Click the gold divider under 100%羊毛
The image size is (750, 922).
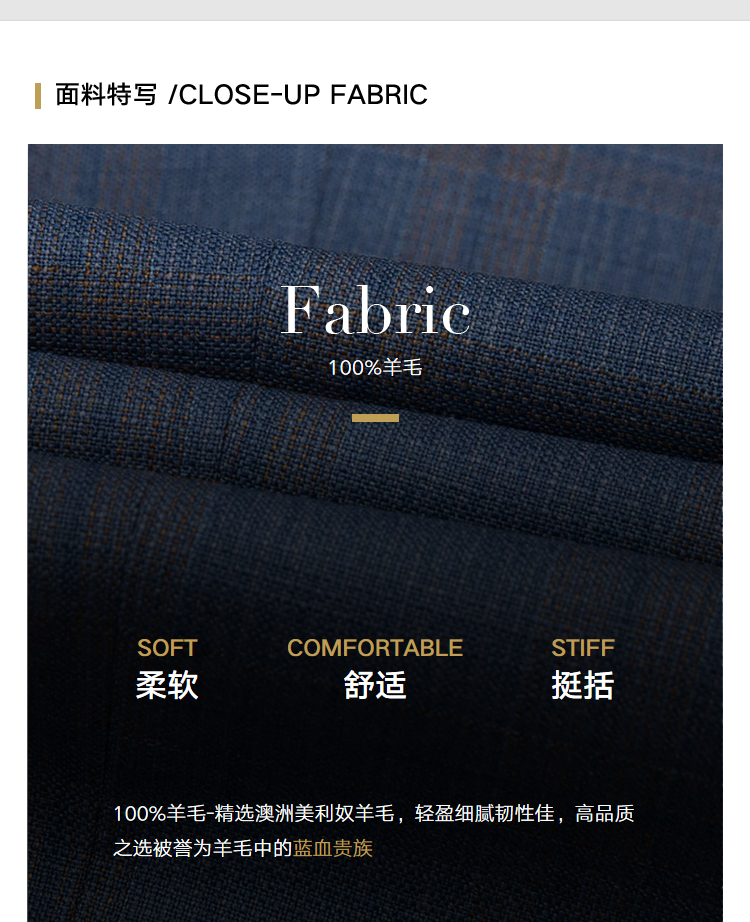(x=375, y=418)
